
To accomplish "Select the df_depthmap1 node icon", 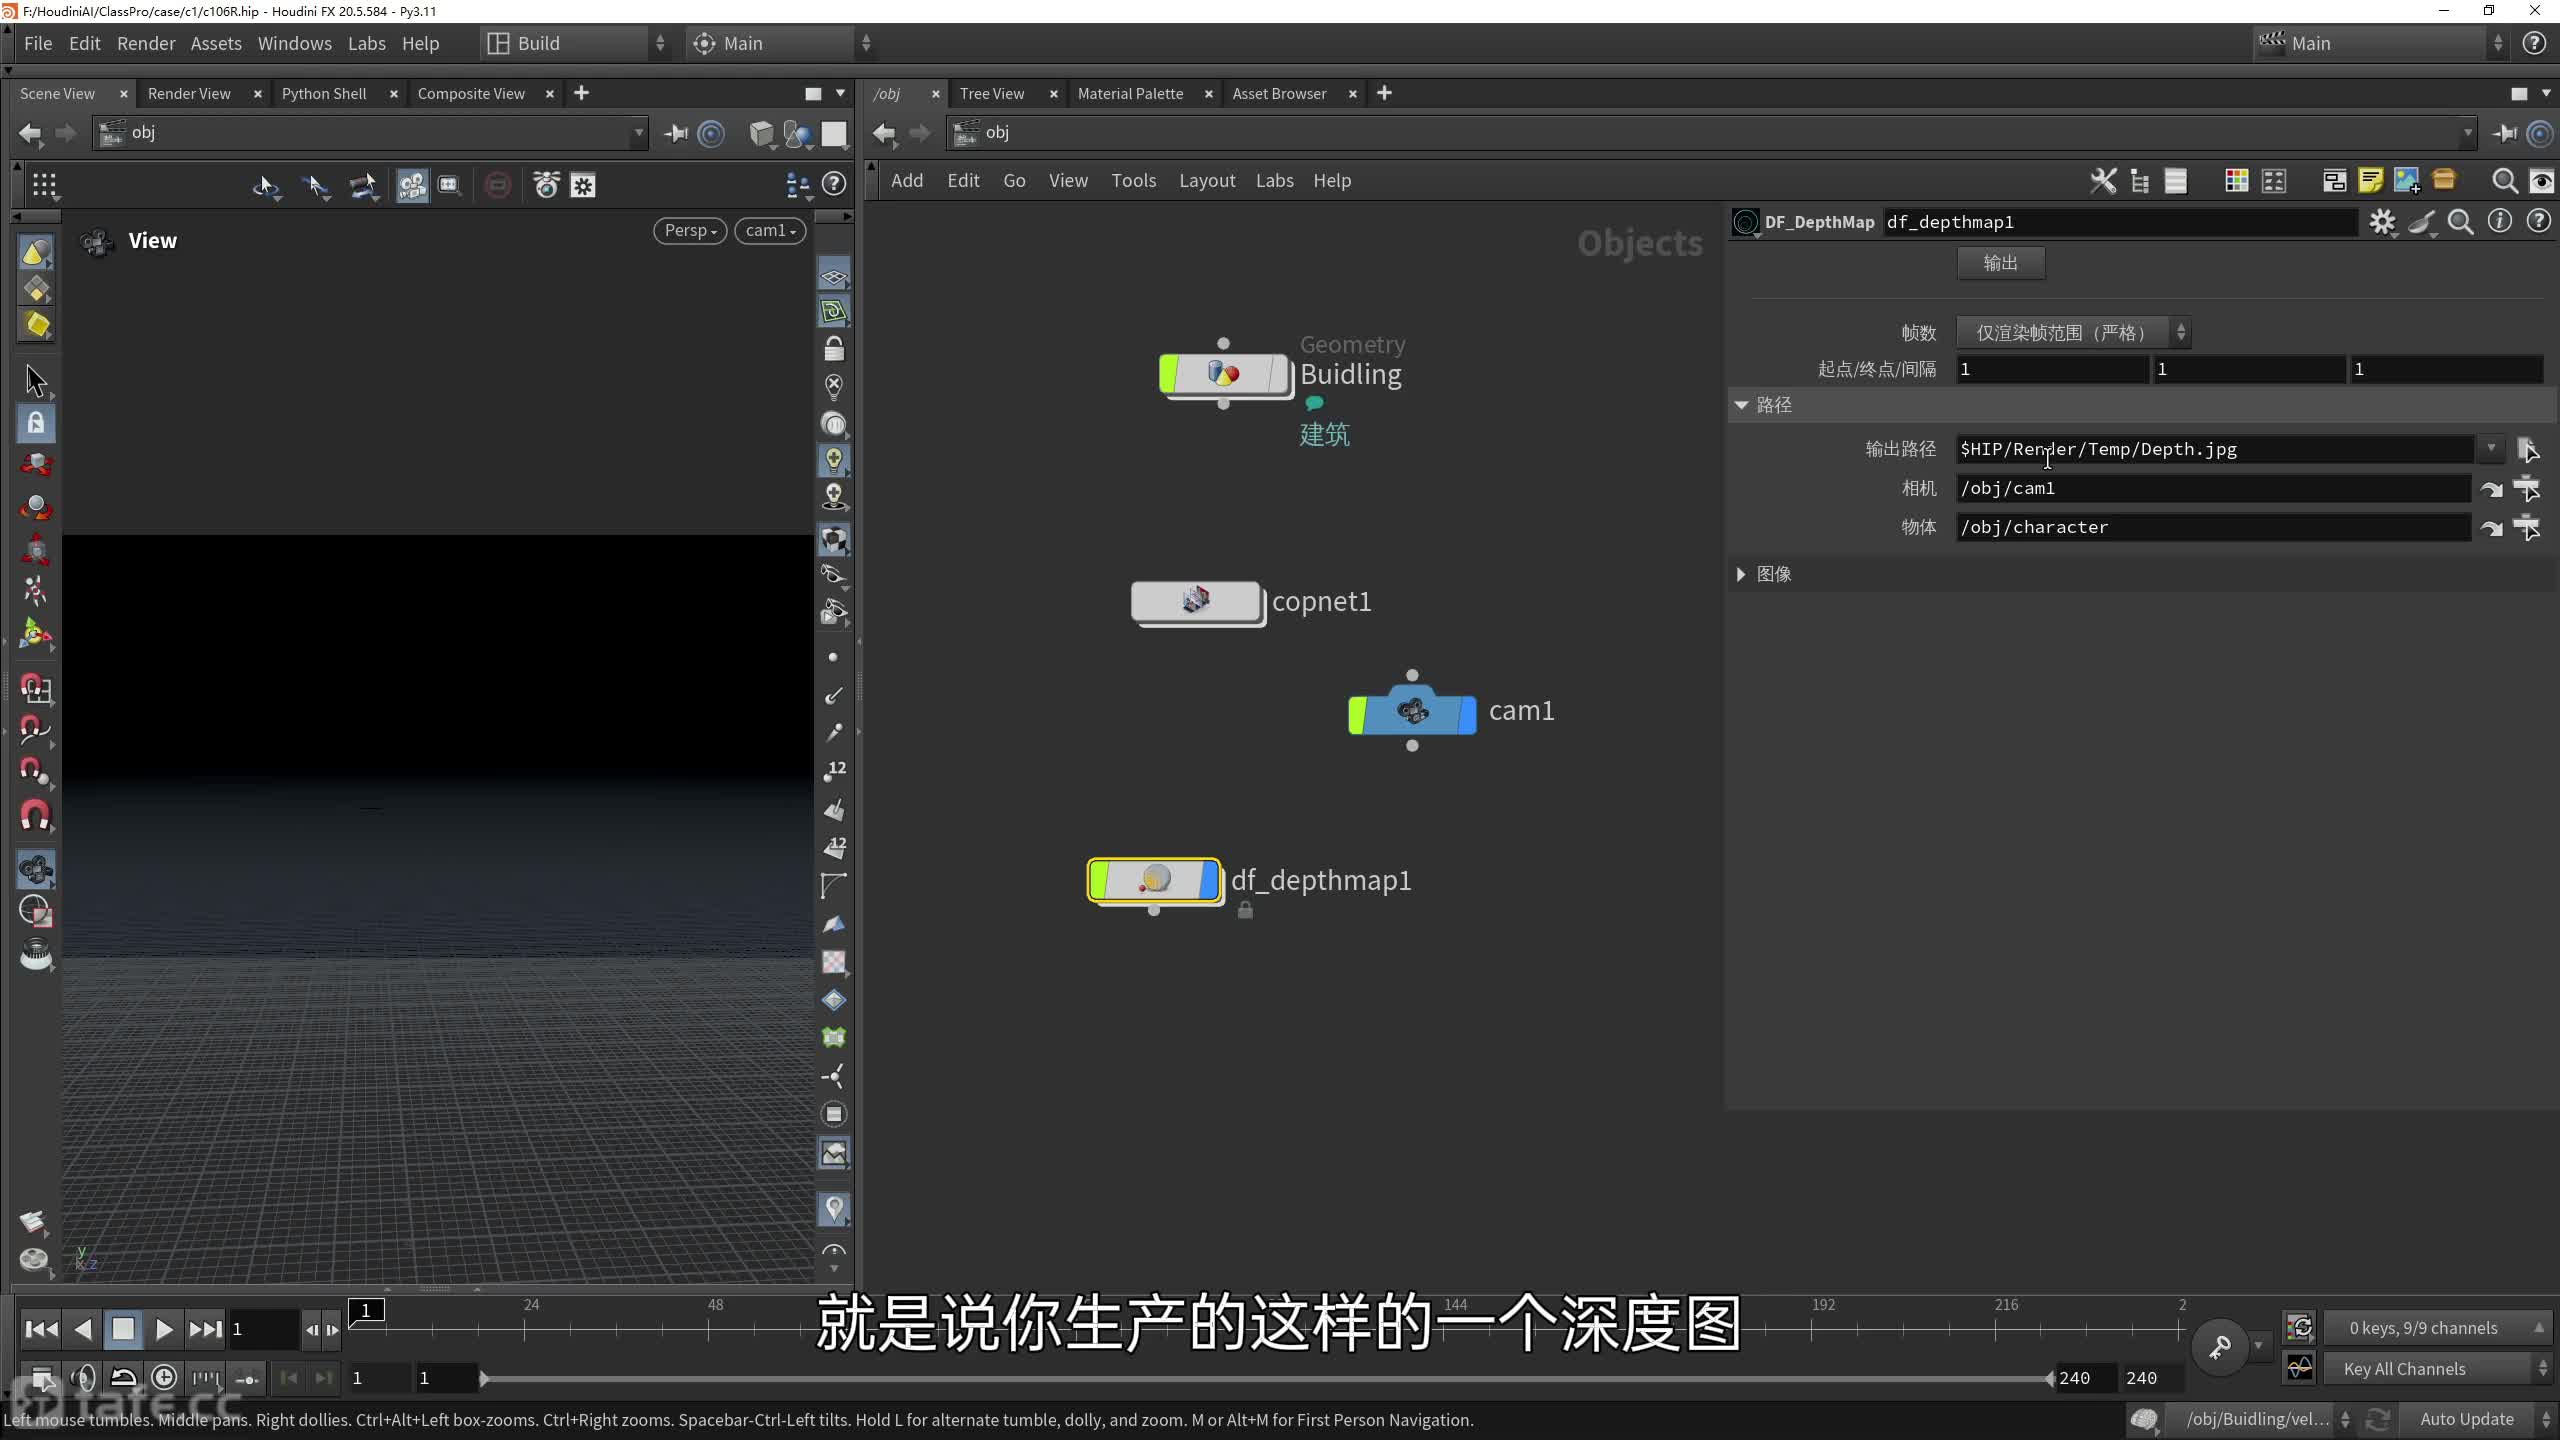I will click(x=1155, y=880).
